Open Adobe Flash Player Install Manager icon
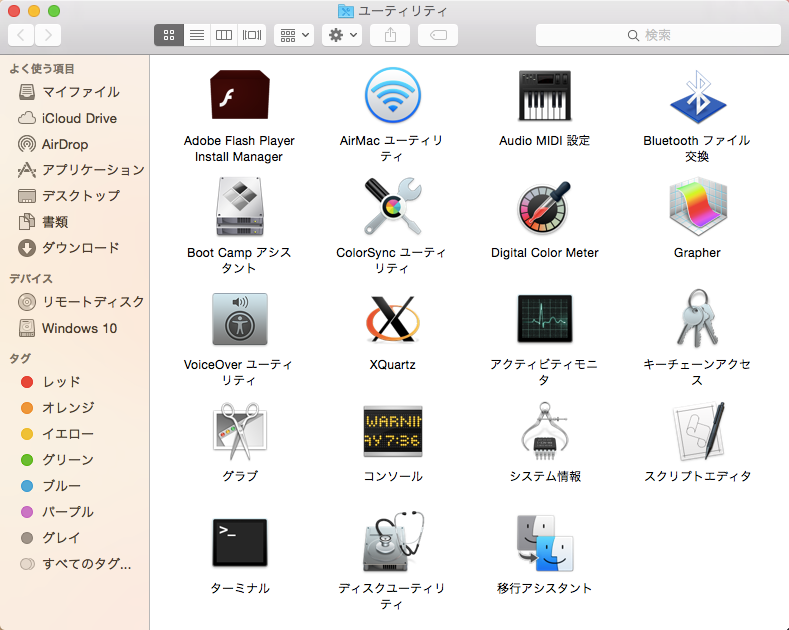 click(240, 95)
